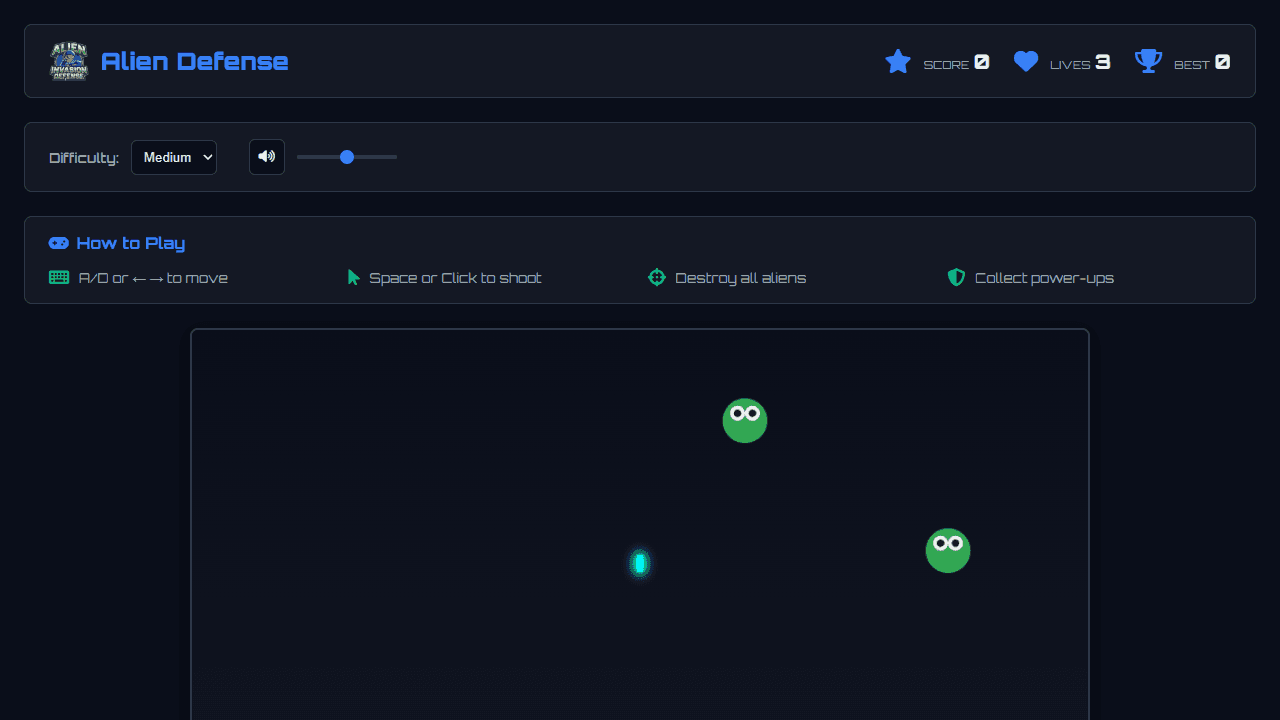The height and width of the screenshot is (720, 1280).
Task: Click the cursor icon beside shoot instructions
Action: click(353, 277)
